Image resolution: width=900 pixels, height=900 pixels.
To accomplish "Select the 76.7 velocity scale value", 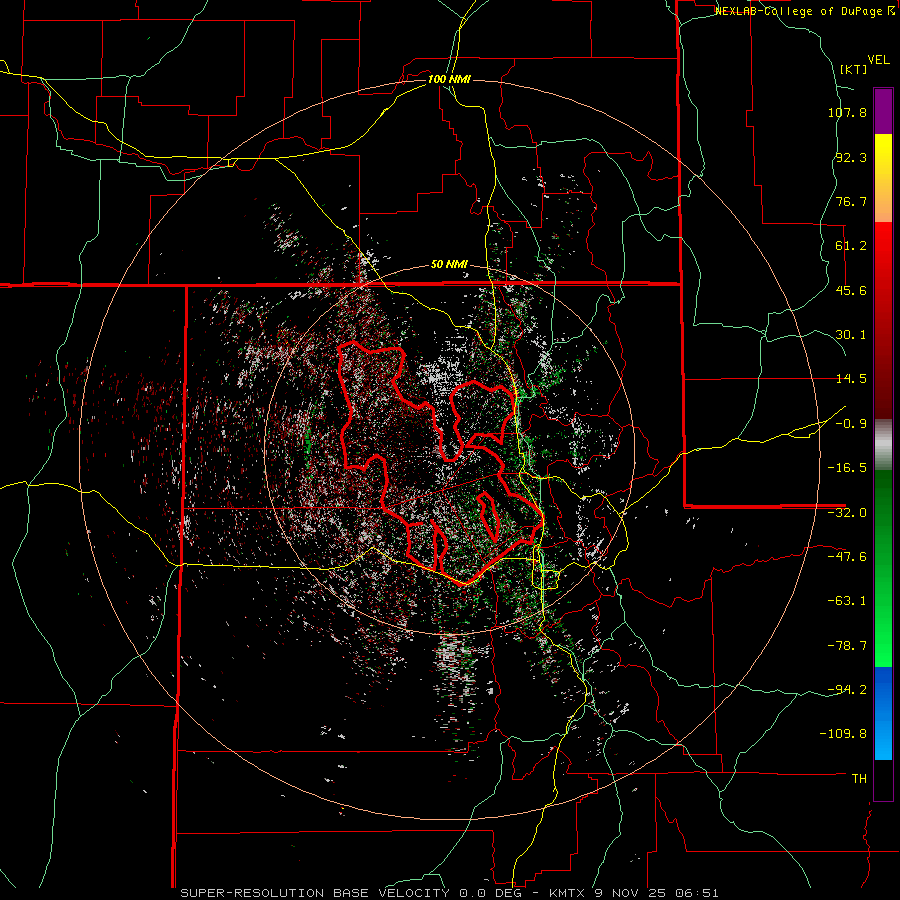I will tap(851, 201).
